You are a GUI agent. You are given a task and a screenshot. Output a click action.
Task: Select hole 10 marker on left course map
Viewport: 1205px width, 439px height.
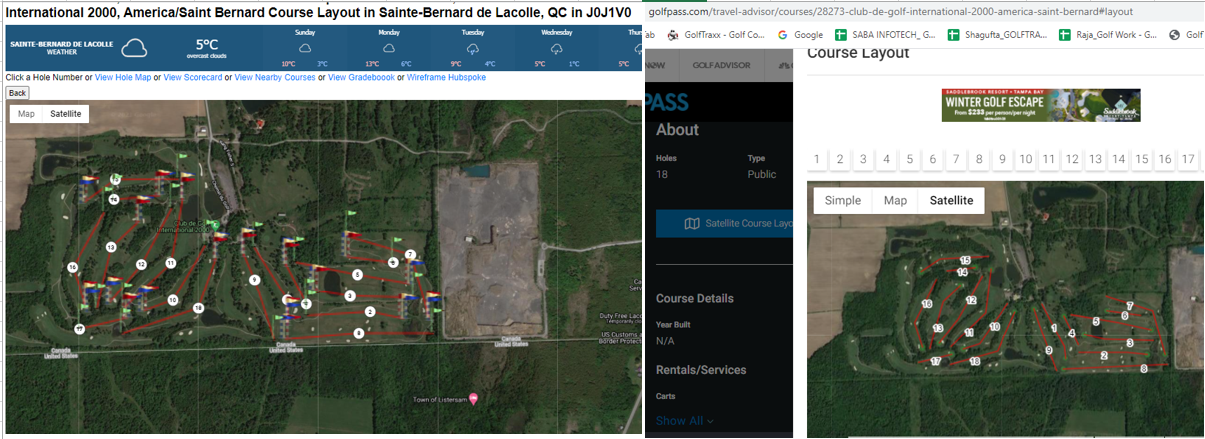(173, 299)
